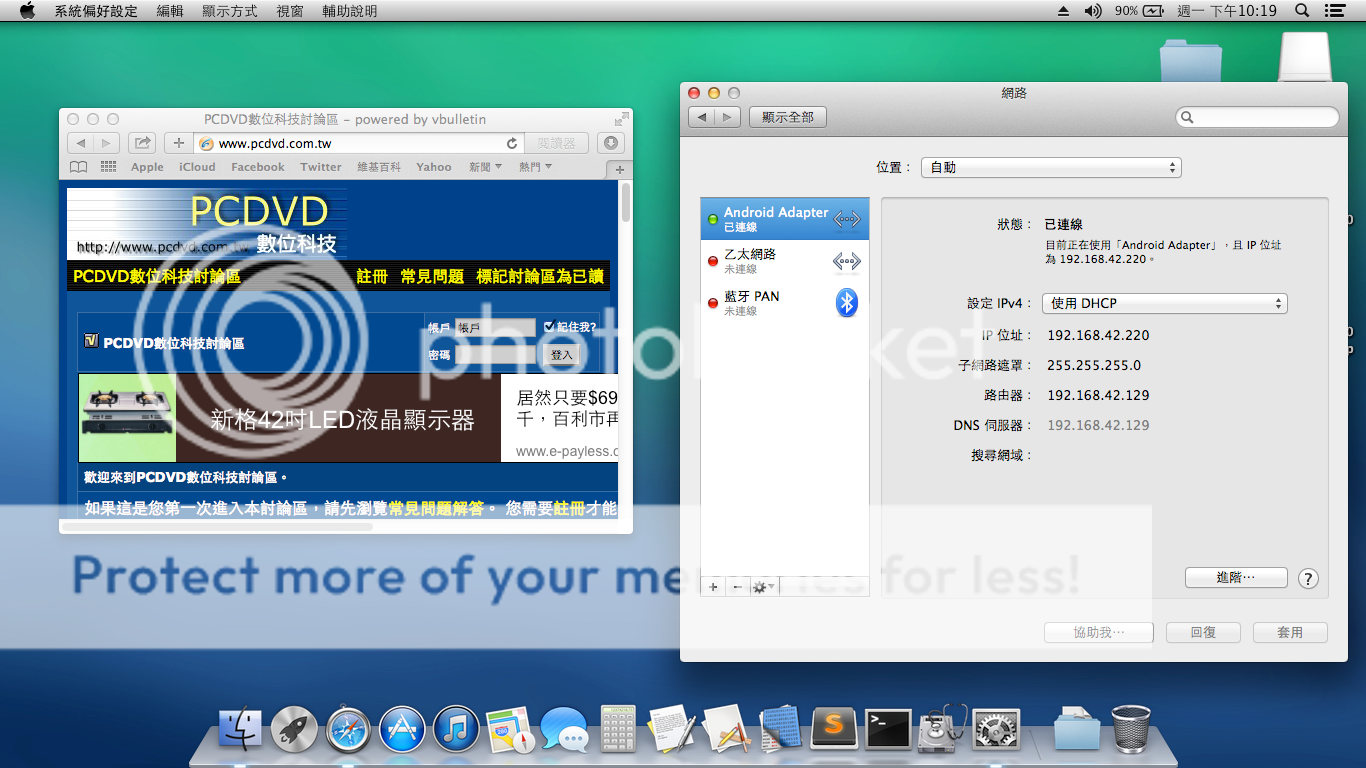This screenshot has width=1366, height=768.
Task: Click Back arrow in Network window
Action: click(x=702, y=117)
